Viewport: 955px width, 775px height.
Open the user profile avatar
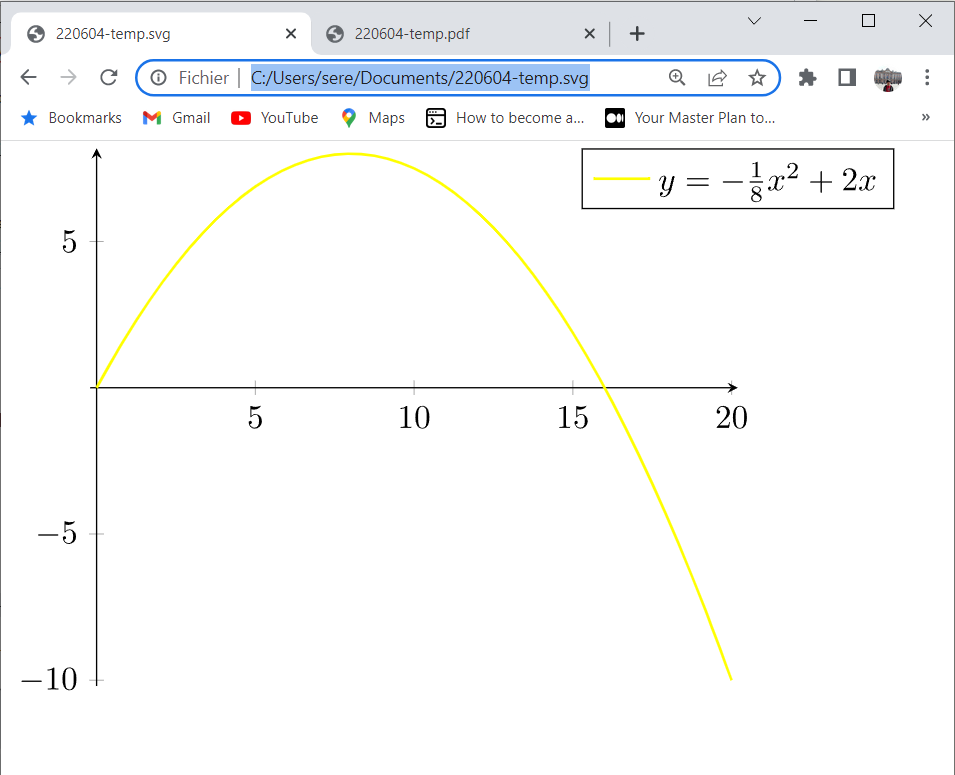887,78
